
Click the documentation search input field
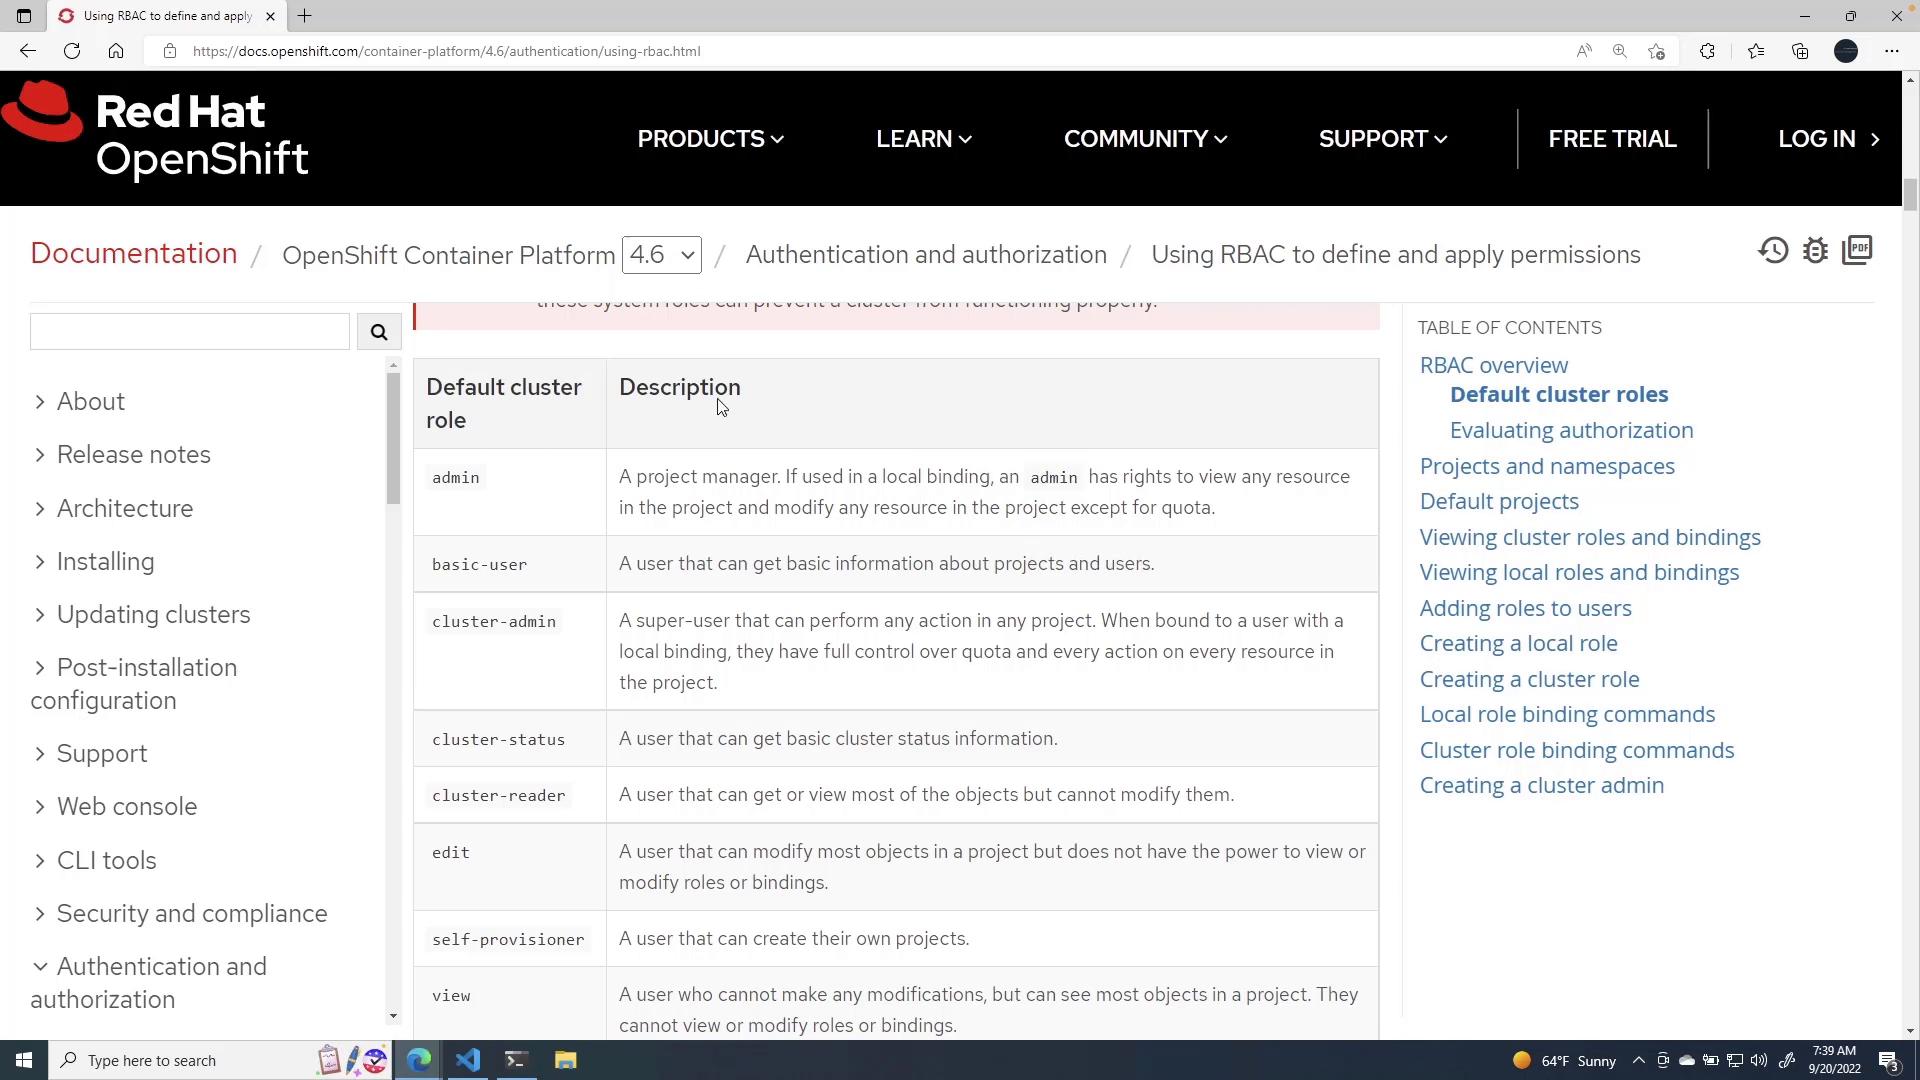[190, 332]
